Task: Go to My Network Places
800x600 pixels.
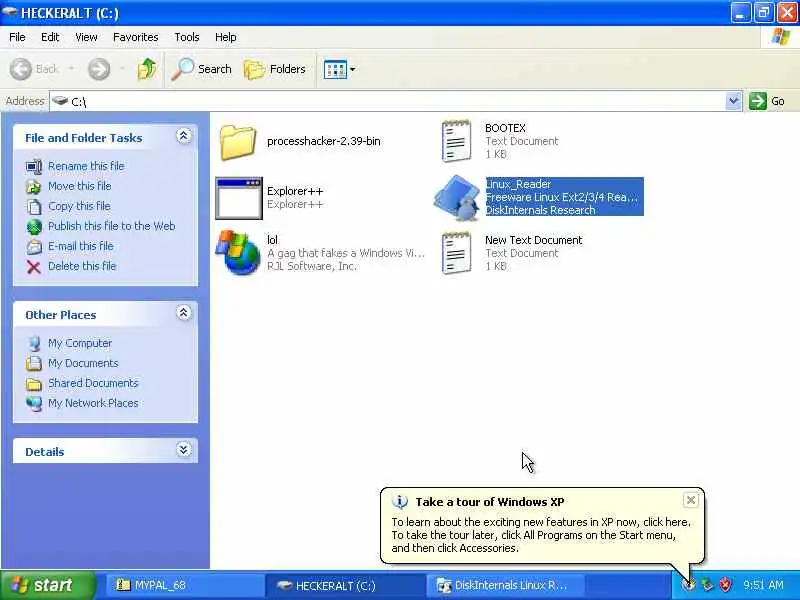Action: click(x=93, y=403)
